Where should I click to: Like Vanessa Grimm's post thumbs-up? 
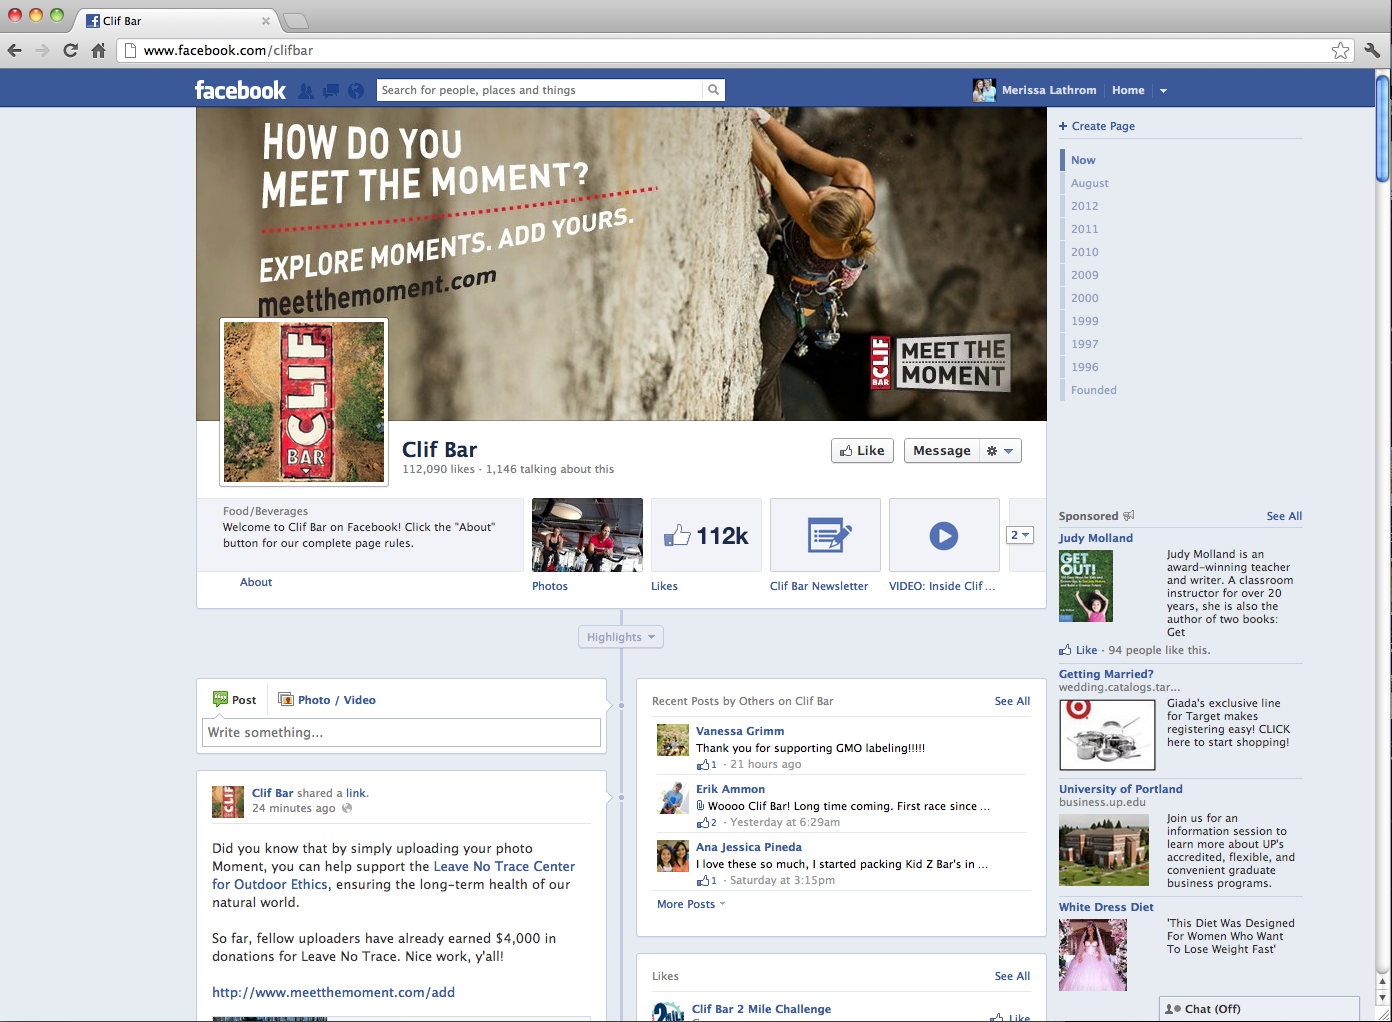tap(703, 764)
